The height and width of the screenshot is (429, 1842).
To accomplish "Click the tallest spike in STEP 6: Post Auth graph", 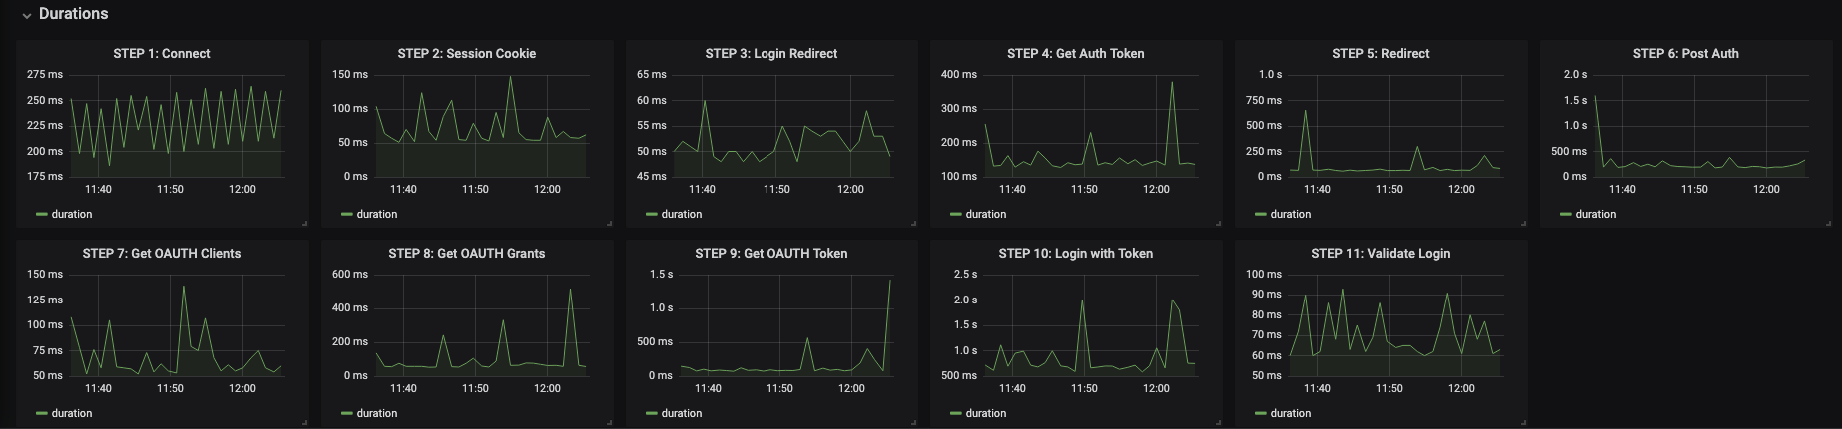I will [x=1595, y=97].
